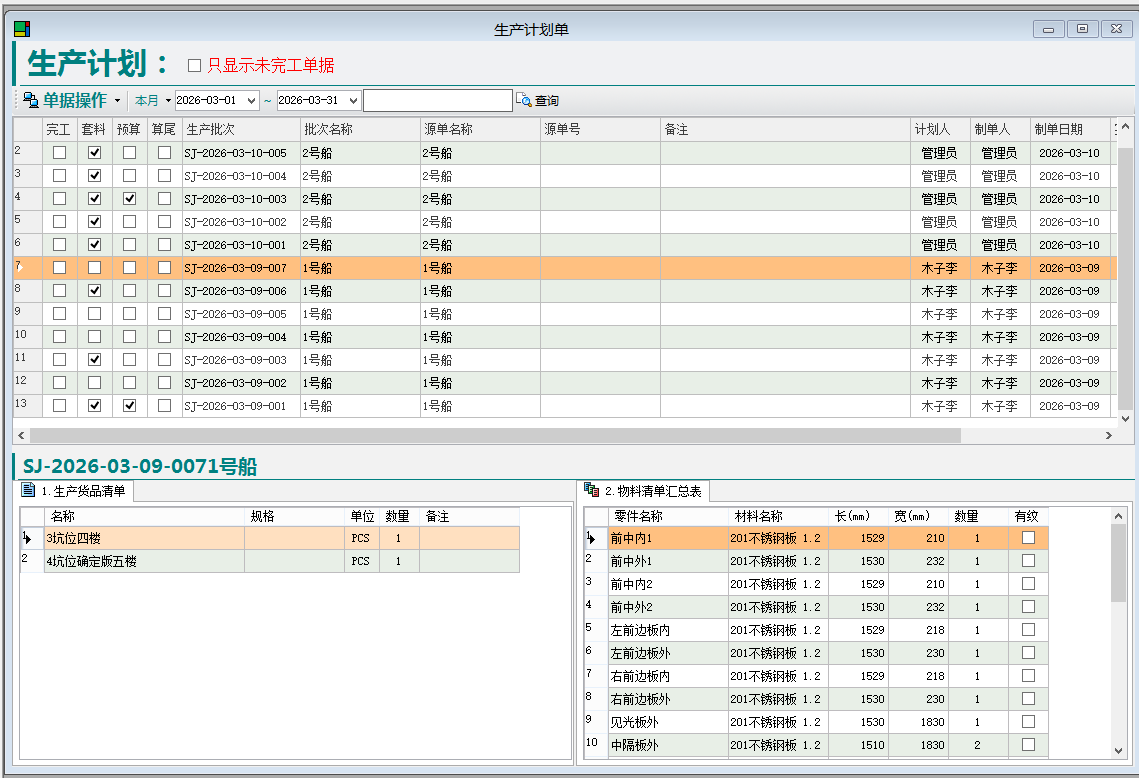Expand the 本月 period dropdown
The image size is (1139, 778).
(167, 101)
